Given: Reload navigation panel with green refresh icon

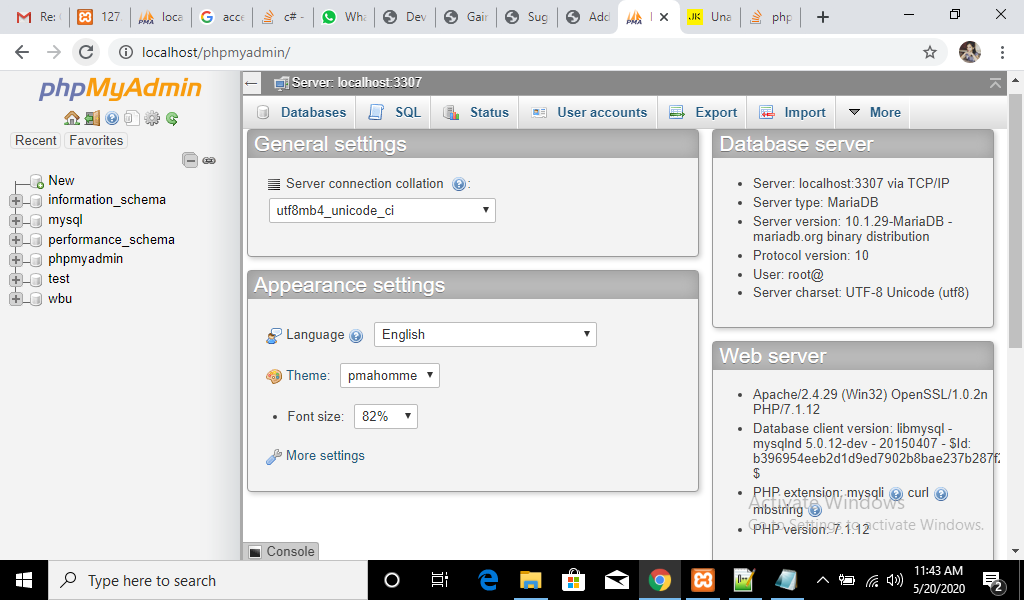Looking at the screenshot, I should point(172,118).
